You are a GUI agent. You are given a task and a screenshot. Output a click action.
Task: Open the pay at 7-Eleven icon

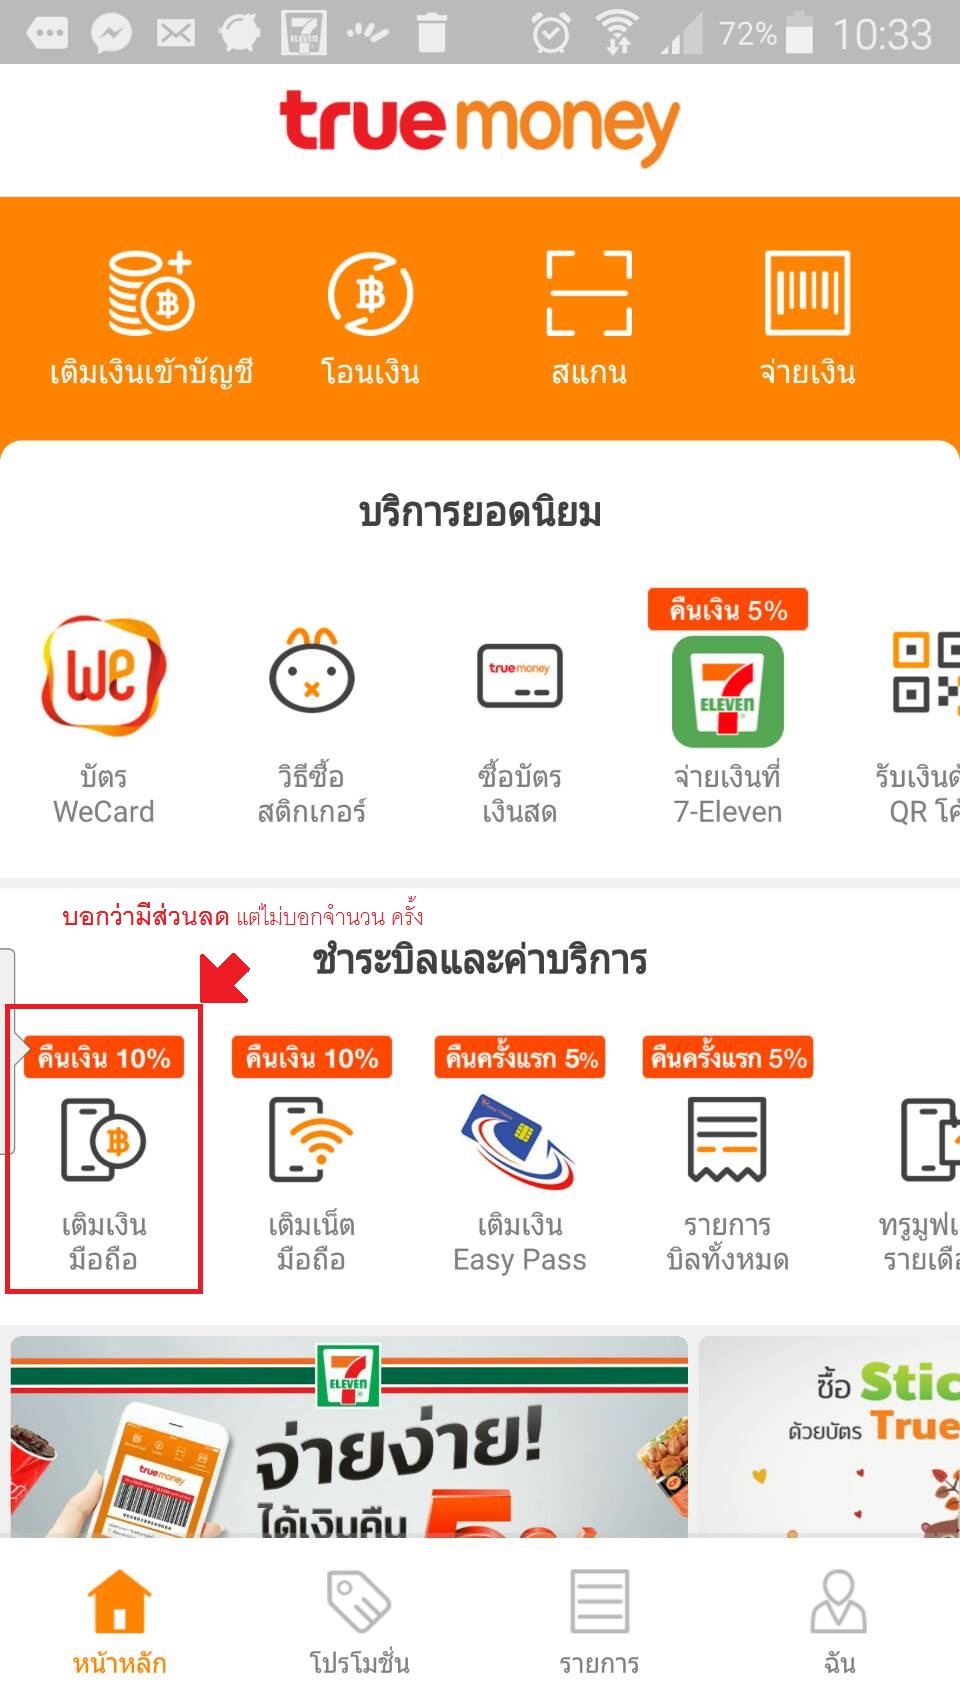[x=727, y=692]
